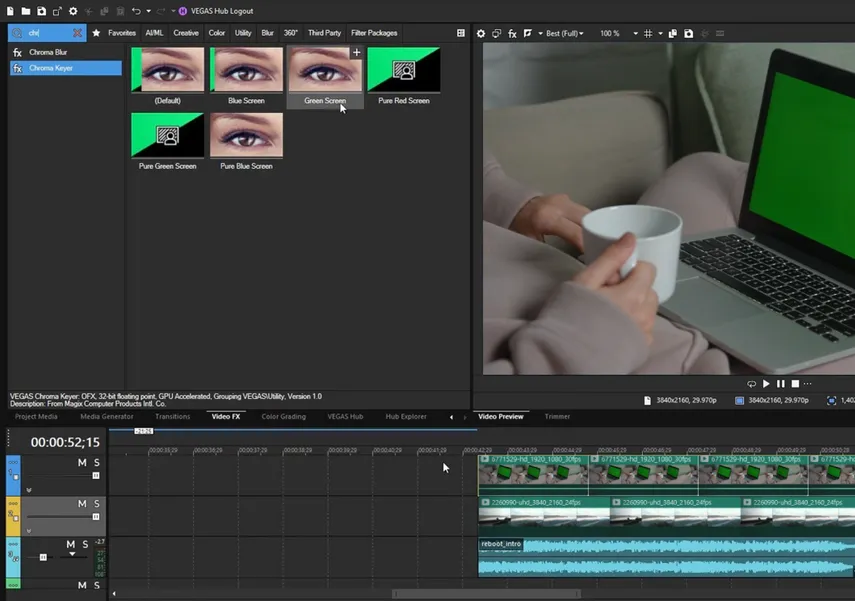The height and width of the screenshot is (601, 855).
Task: Open split screen view dropdown arrow
Action: pyautogui.click(x=540, y=34)
